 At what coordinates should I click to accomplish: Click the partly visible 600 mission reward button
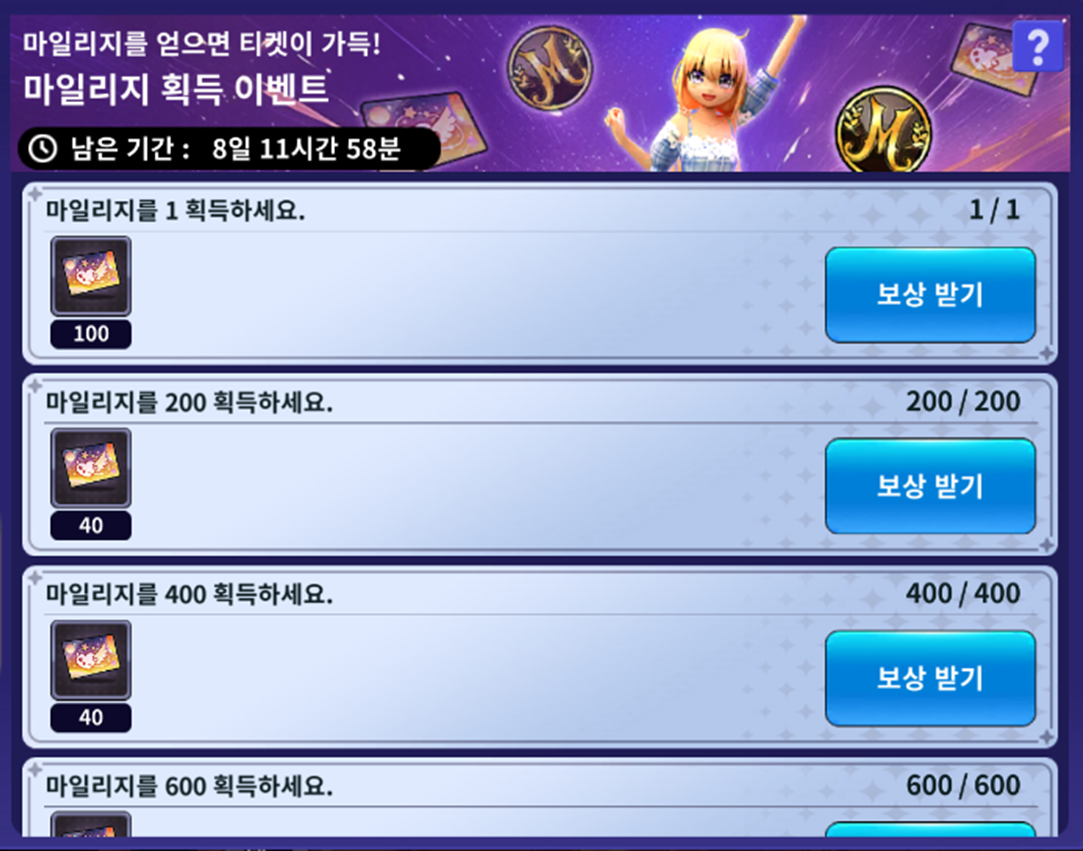930,830
